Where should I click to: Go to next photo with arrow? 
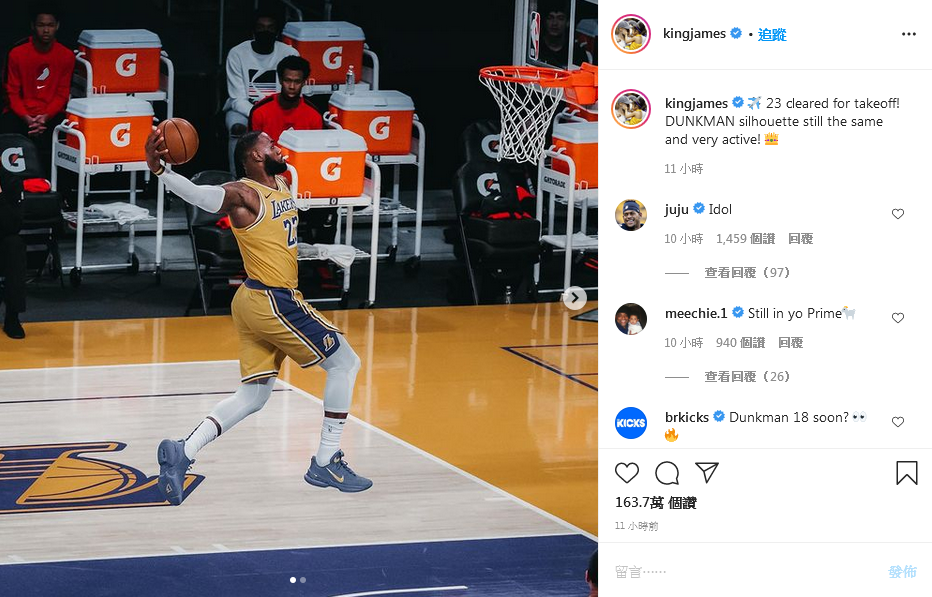575,298
